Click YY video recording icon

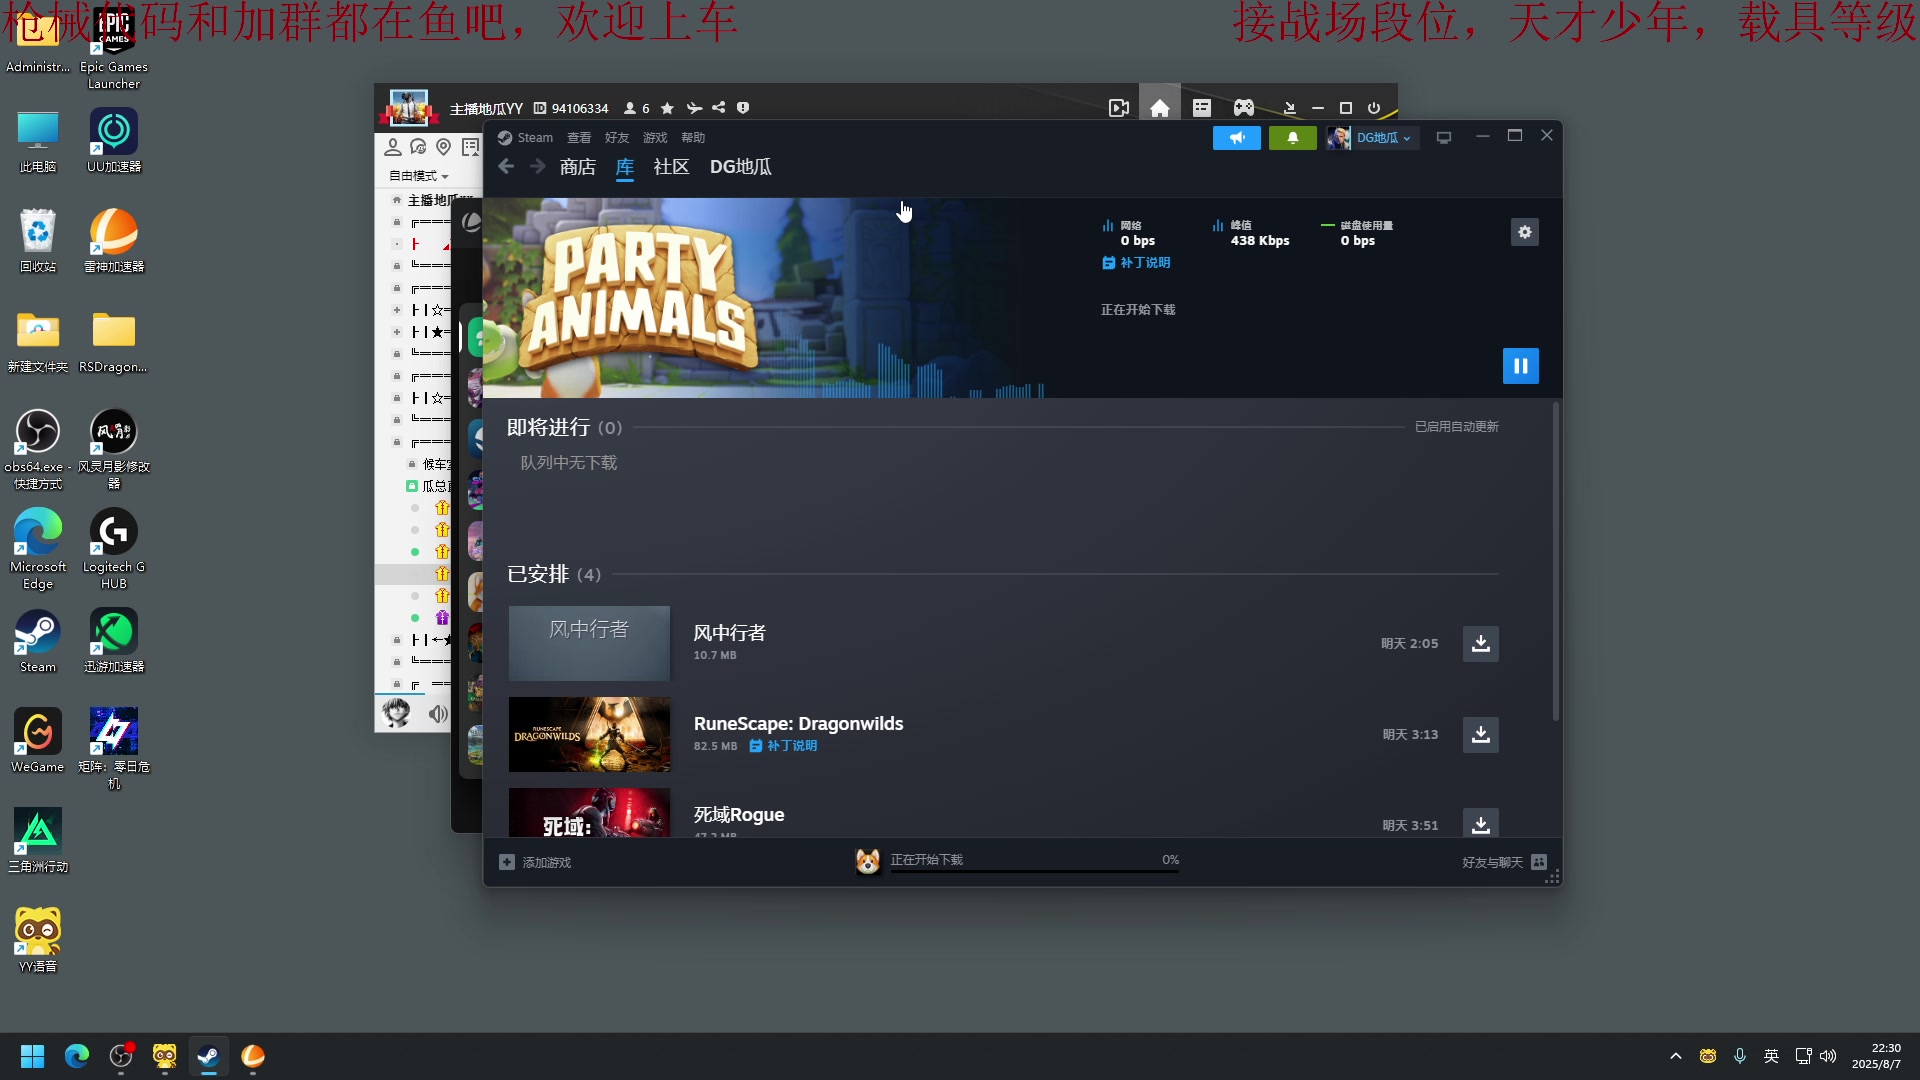[x=1119, y=108]
